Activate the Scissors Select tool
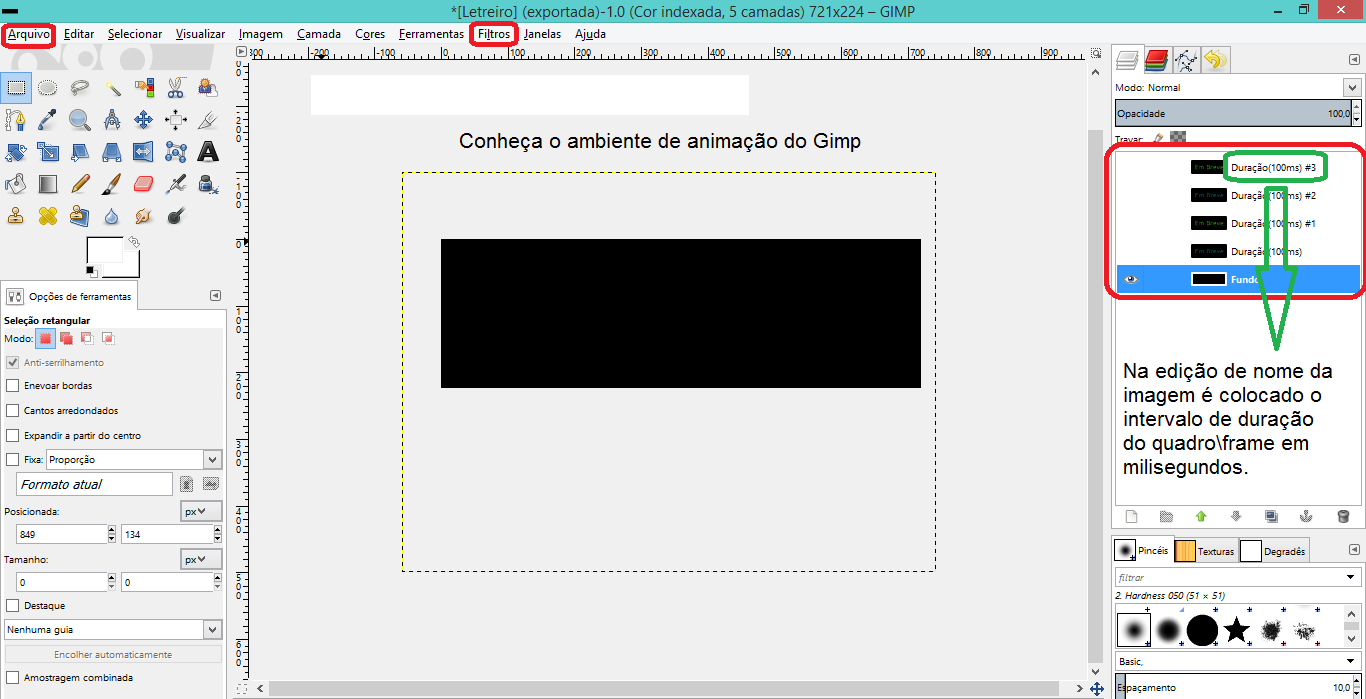 (x=175, y=88)
